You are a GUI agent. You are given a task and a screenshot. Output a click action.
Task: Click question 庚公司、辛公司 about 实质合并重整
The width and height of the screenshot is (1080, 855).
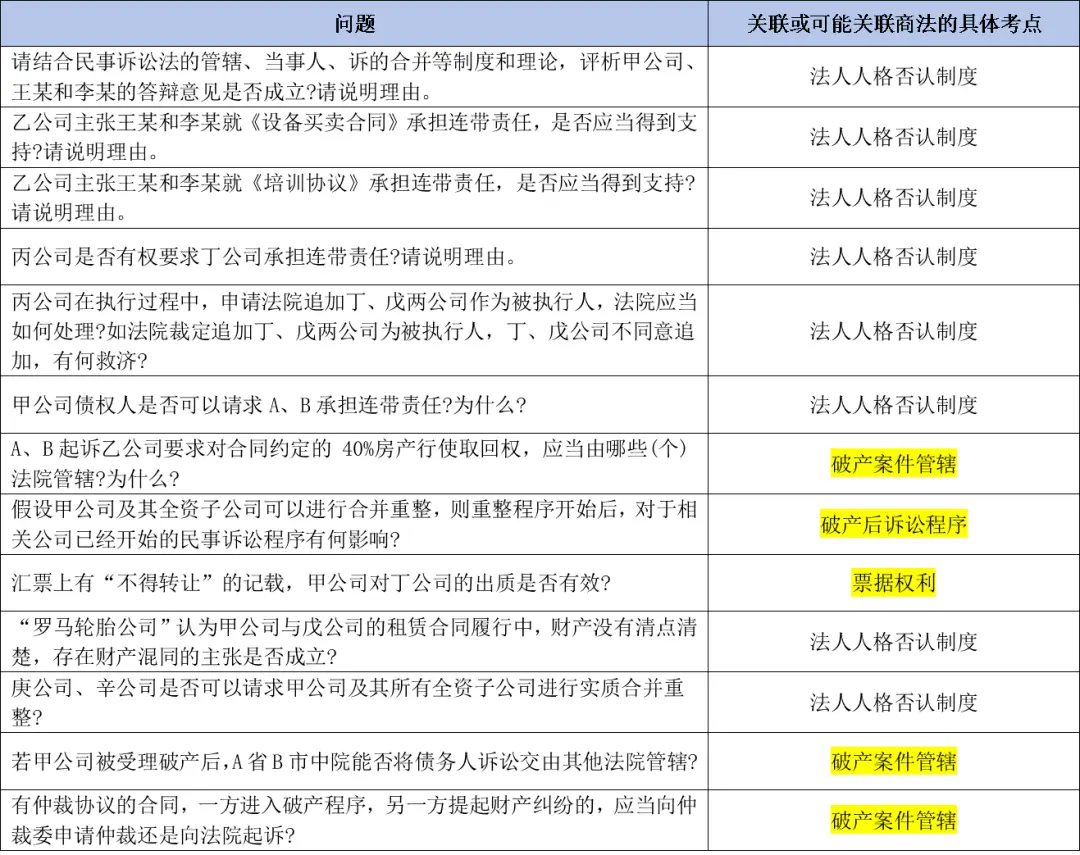(x=348, y=702)
